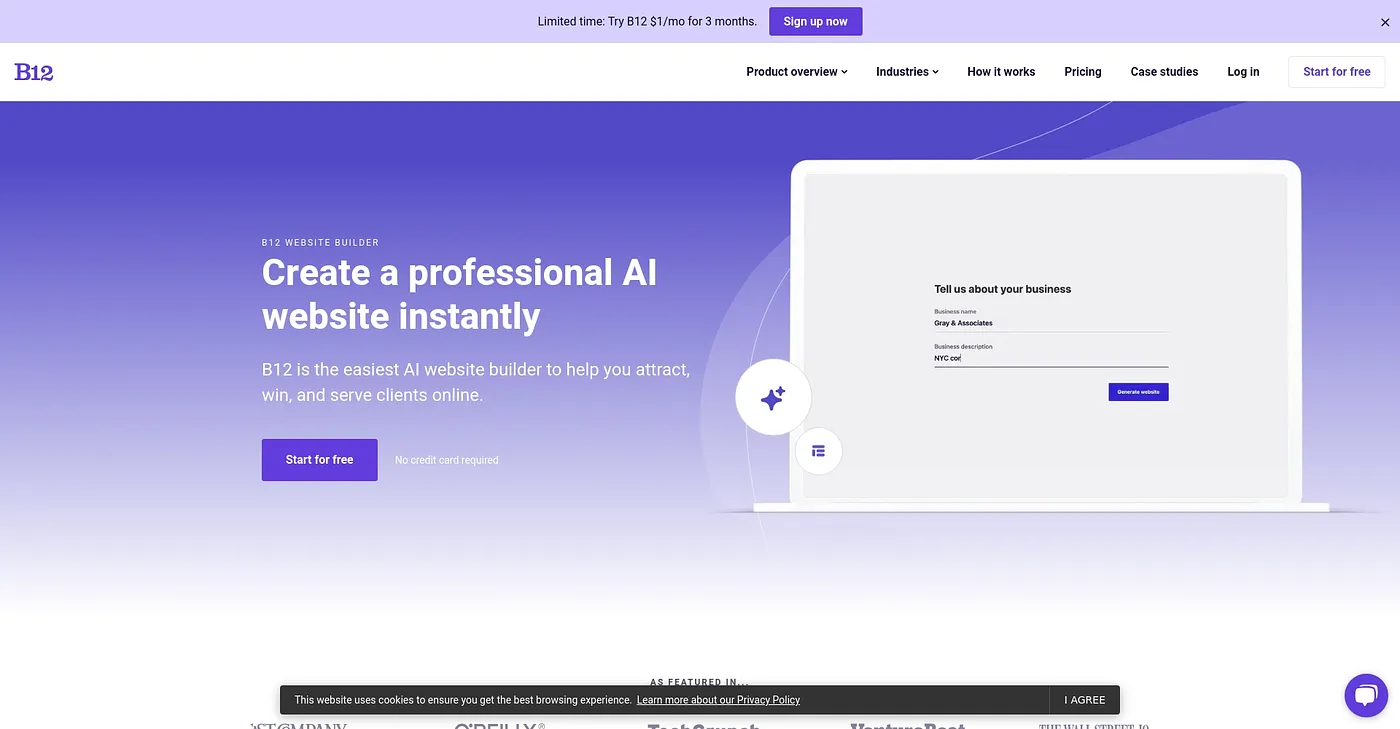Image resolution: width=1400 pixels, height=729 pixels.
Task: Click 'No credit card required' text
Action: pyautogui.click(x=447, y=460)
